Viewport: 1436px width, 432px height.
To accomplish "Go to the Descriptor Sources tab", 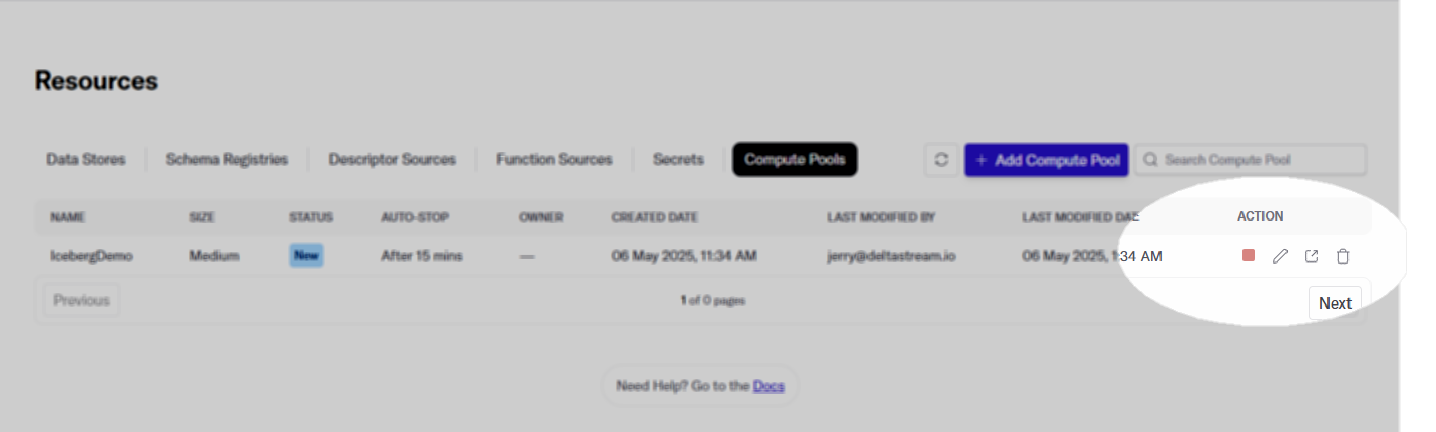I will [392, 160].
